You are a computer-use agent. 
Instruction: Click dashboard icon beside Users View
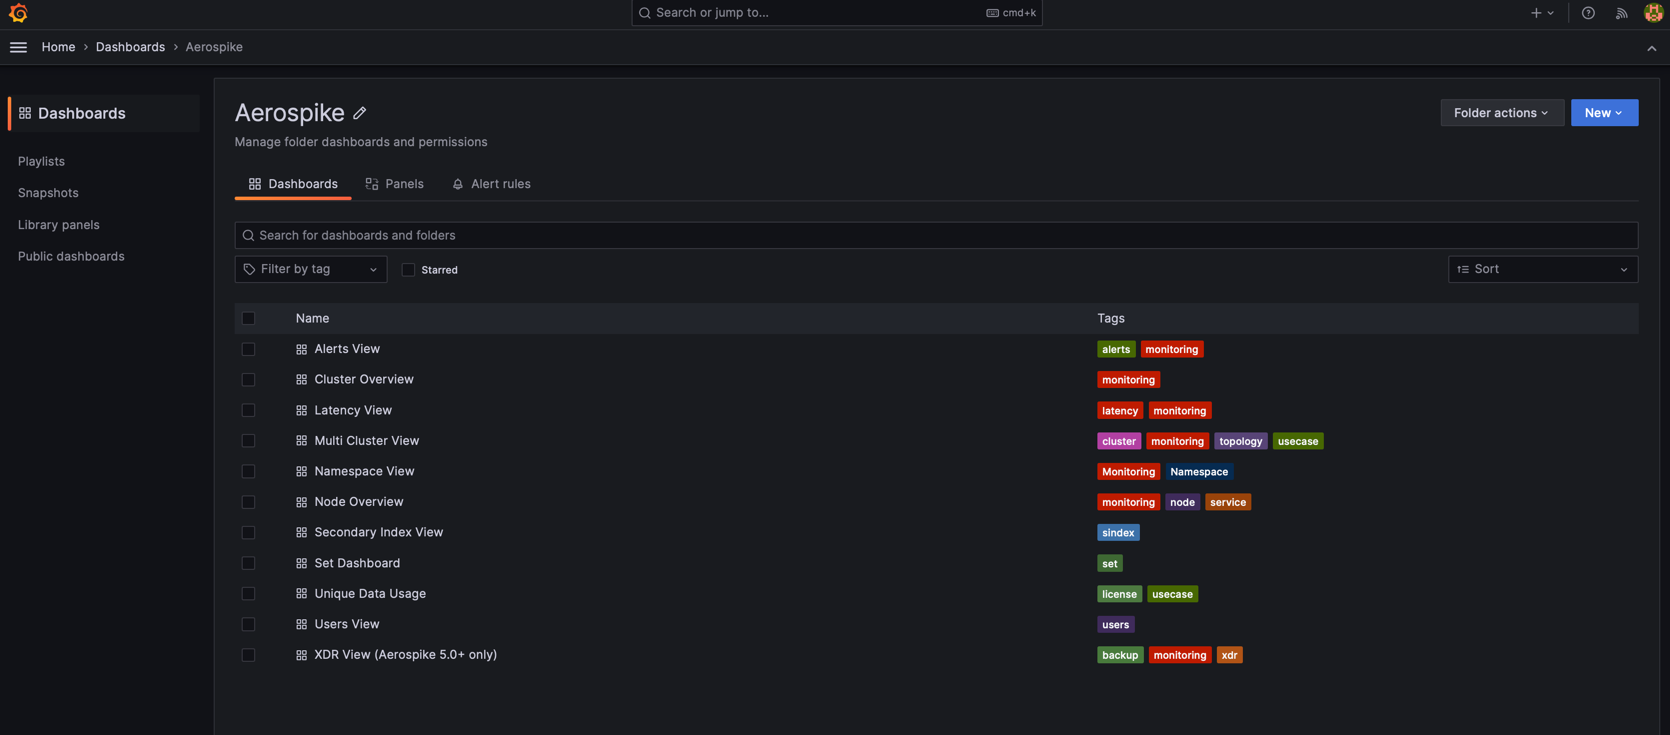click(x=301, y=624)
